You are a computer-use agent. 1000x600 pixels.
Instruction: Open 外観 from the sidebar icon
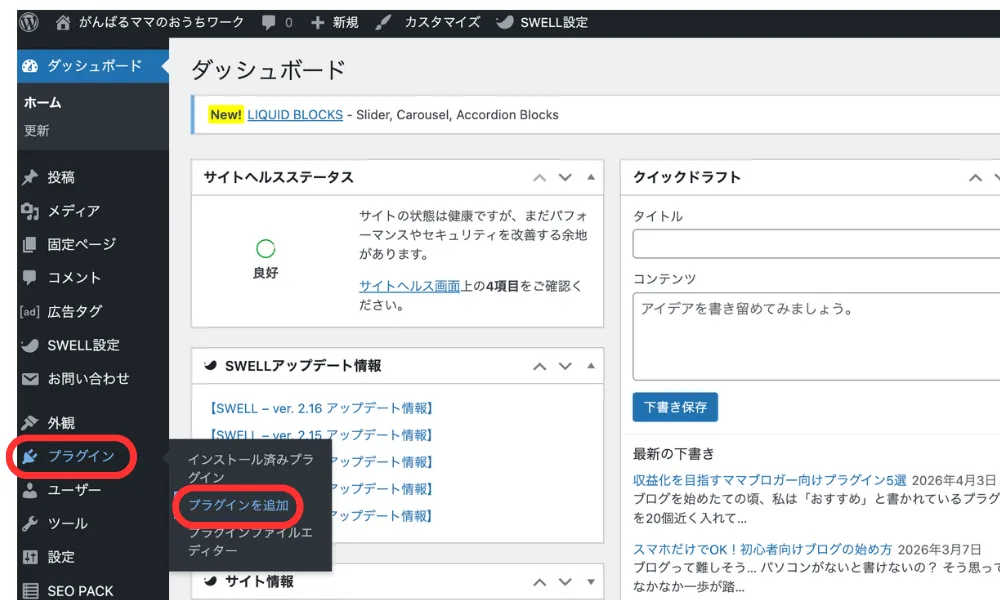click(x=30, y=421)
